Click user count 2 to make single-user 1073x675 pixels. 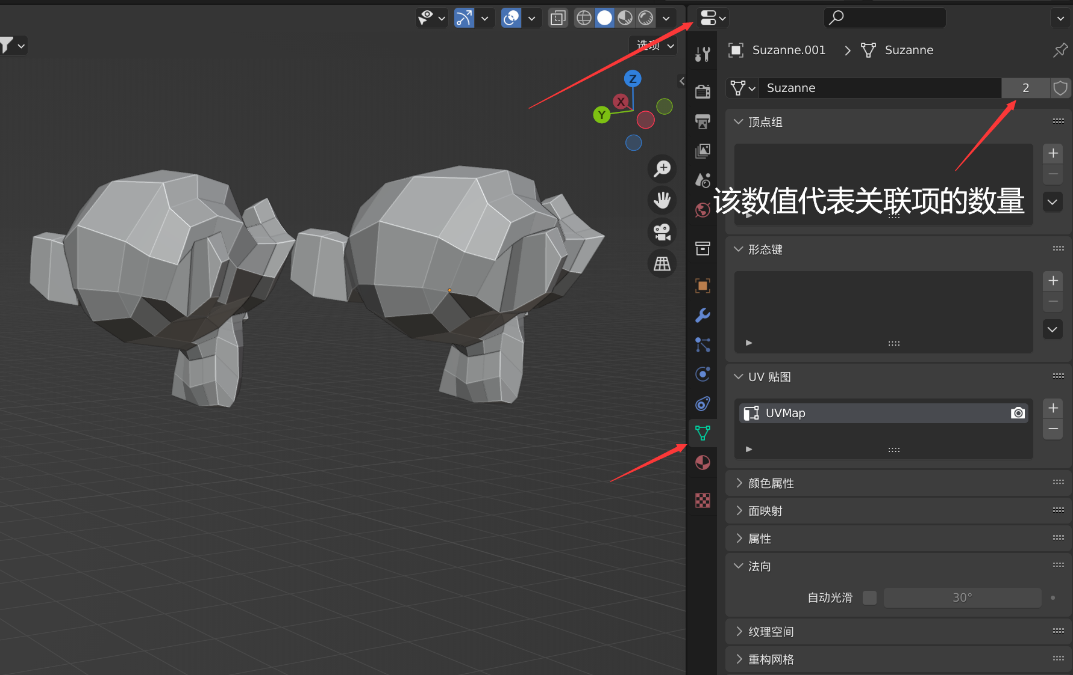(1025, 88)
